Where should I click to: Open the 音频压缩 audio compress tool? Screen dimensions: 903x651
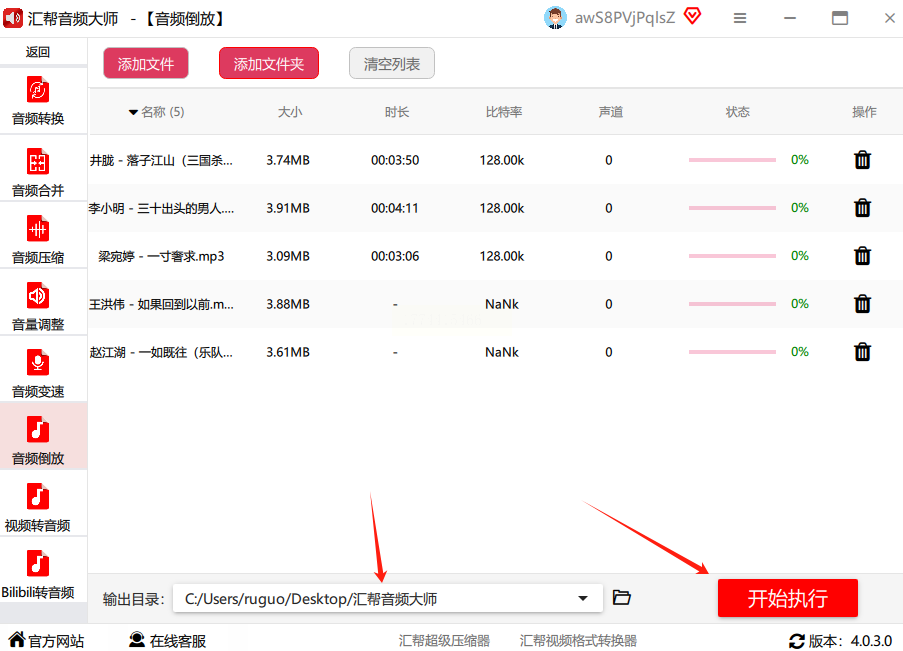point(38,239)
